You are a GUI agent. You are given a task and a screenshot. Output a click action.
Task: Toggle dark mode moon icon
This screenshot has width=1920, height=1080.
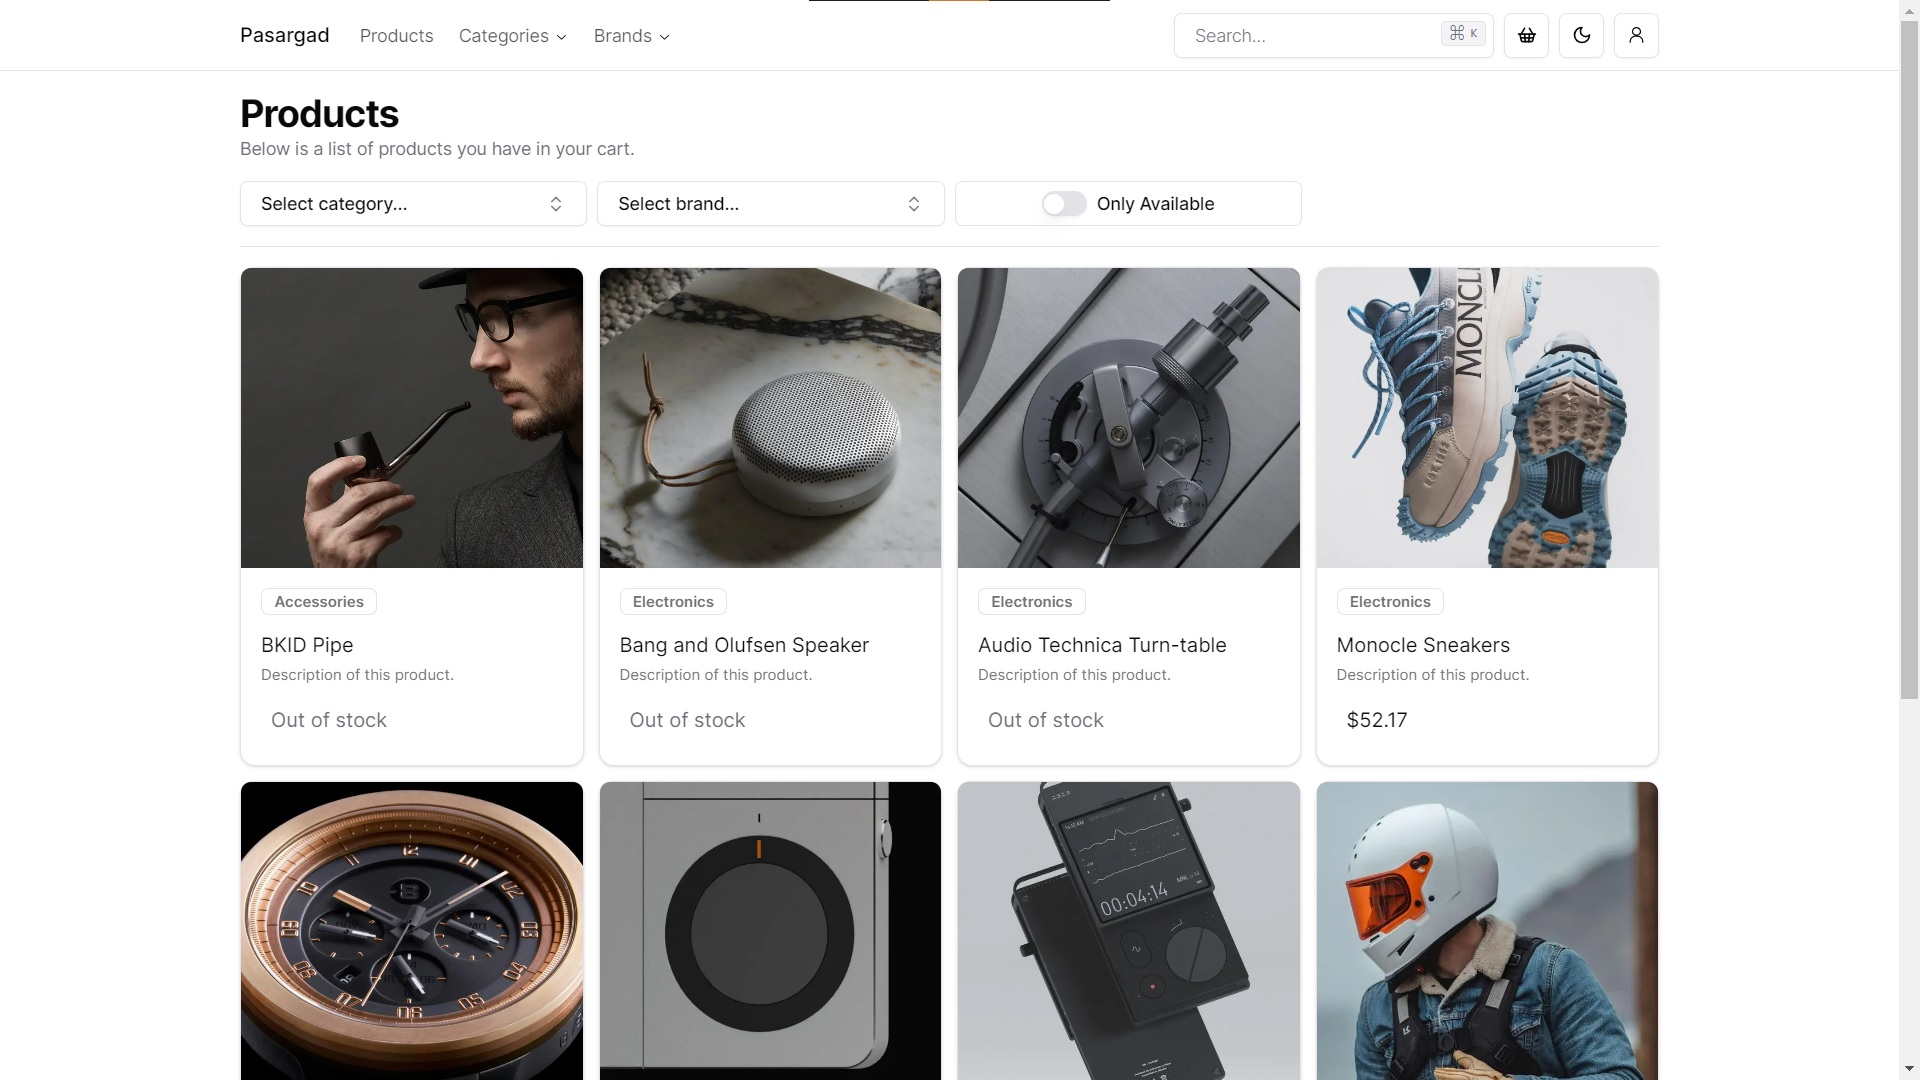[x=1581, y=36]
